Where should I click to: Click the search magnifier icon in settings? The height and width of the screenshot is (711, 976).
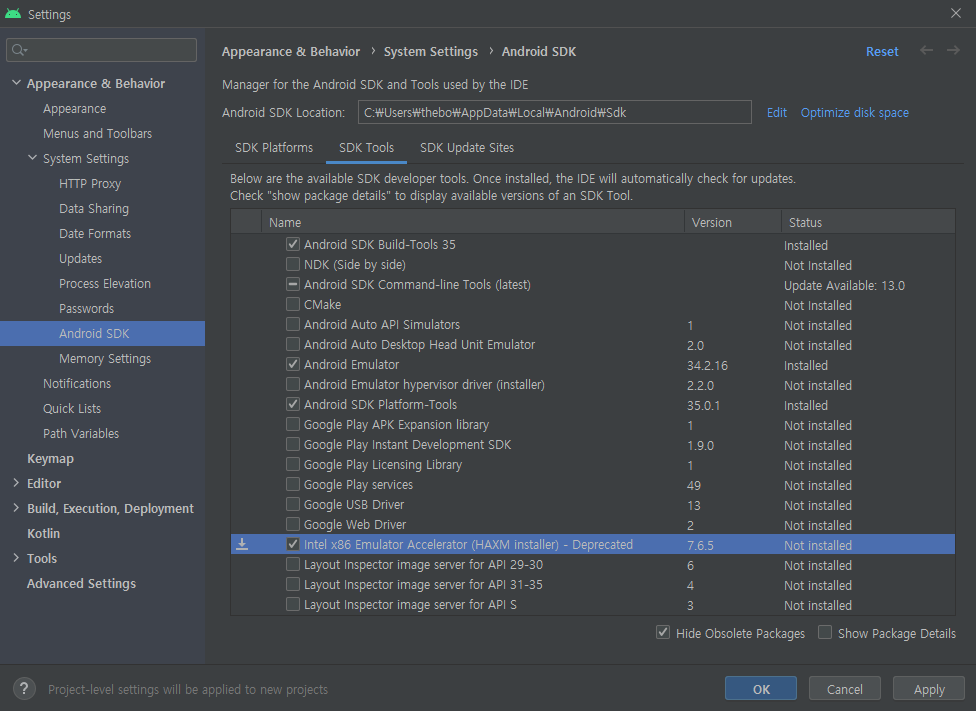click(x=19, y=50)
